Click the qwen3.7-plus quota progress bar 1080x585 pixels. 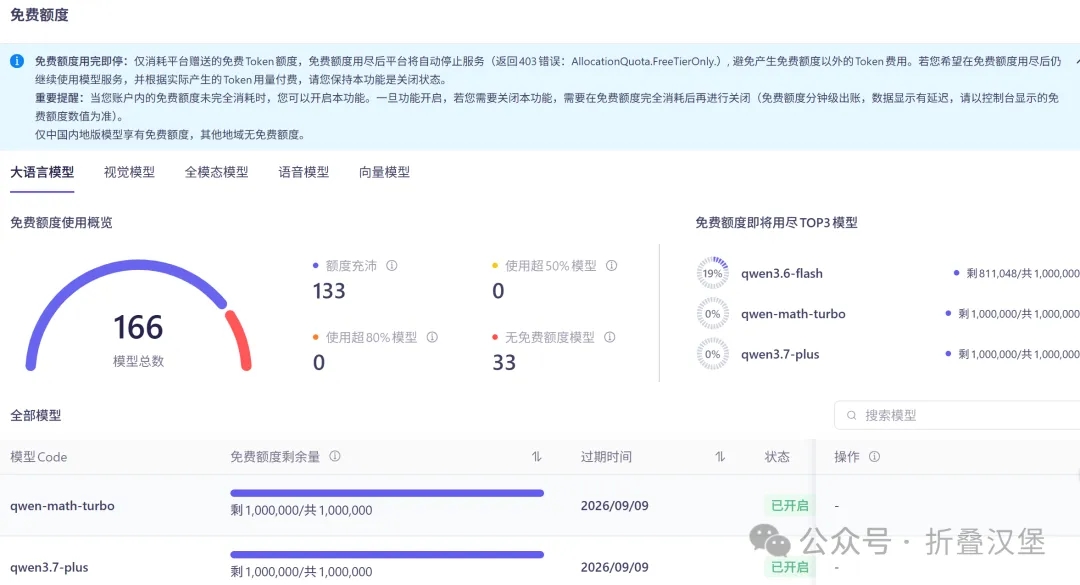[x=387, y=555]
